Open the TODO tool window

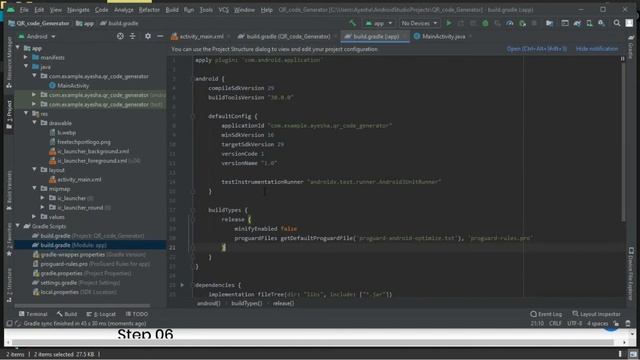coord(137,314)
